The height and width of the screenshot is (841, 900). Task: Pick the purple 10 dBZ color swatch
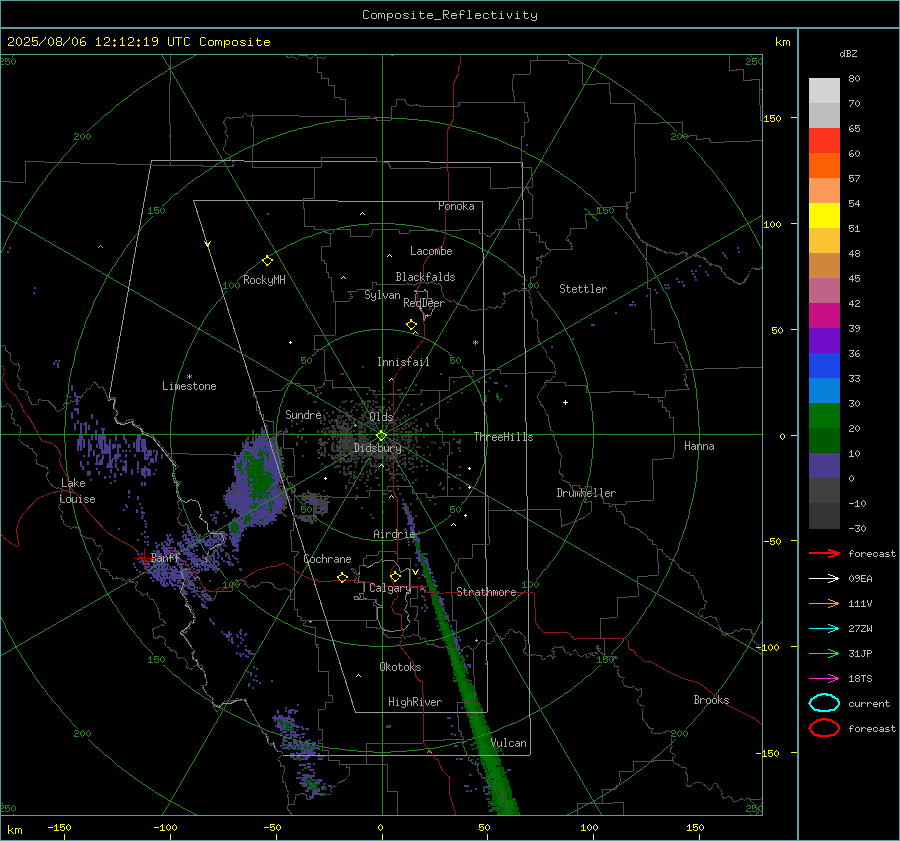click(x=824, y=466)
